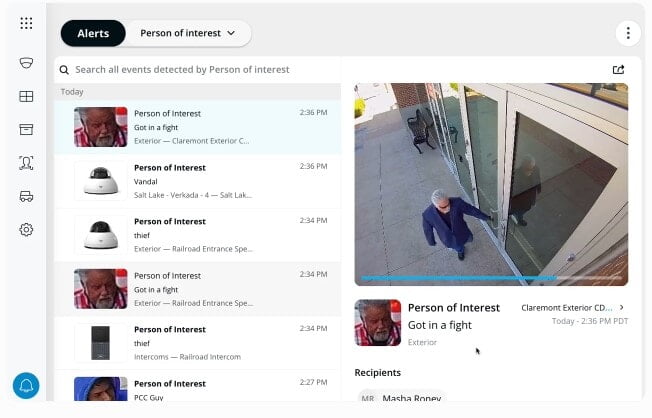
Task: Click the search magnifier icon
Action: point(64,69)
